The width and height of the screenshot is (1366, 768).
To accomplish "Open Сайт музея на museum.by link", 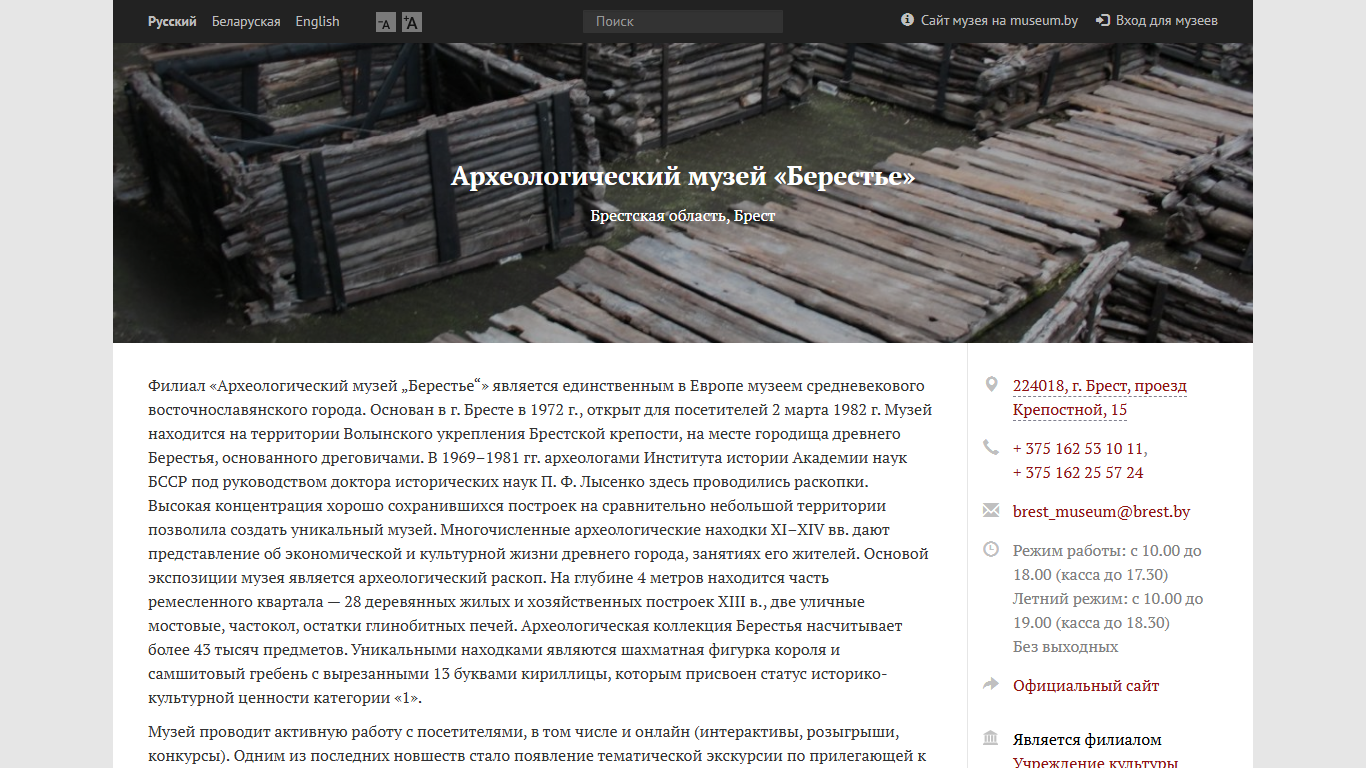I will [999, 20].
